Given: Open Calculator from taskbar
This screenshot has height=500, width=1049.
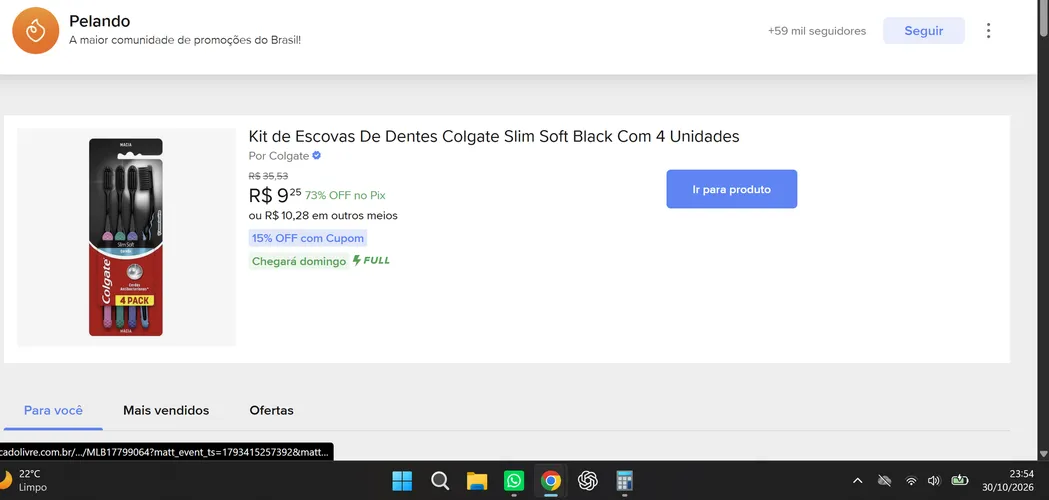Looking at the screenshot, I should (624, 481).
